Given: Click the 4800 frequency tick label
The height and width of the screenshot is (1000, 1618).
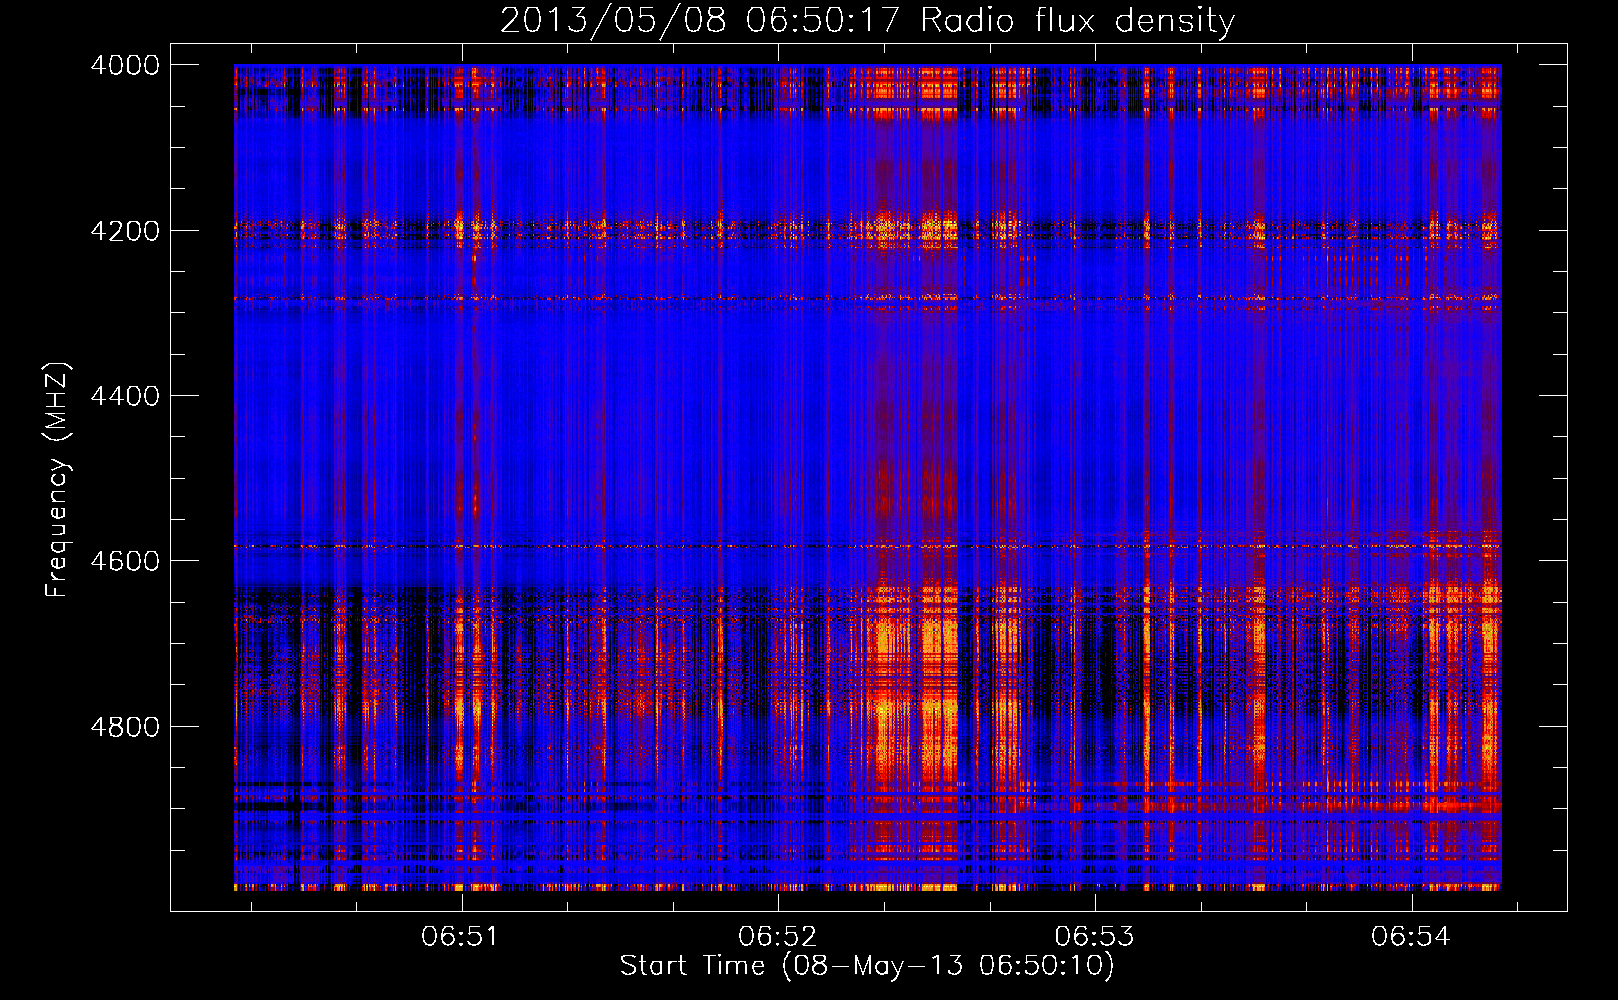Looking at the screenshot, I should (x=125, y=727).
